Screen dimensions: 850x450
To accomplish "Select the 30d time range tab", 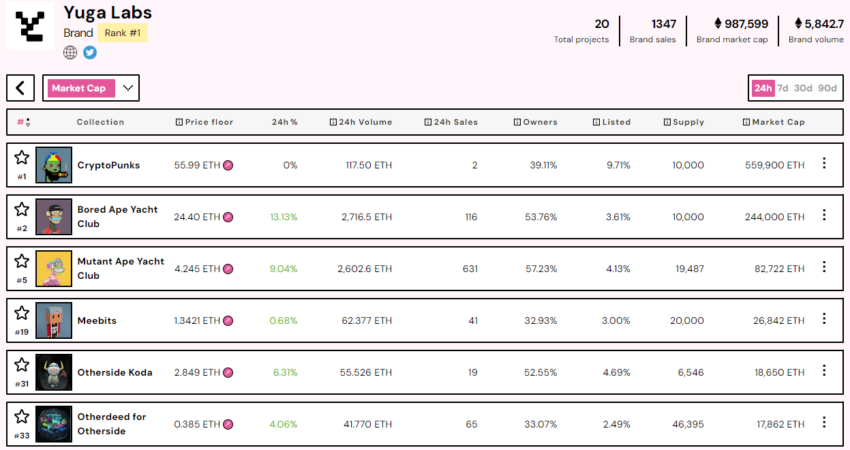I will (x=803, y=88).
